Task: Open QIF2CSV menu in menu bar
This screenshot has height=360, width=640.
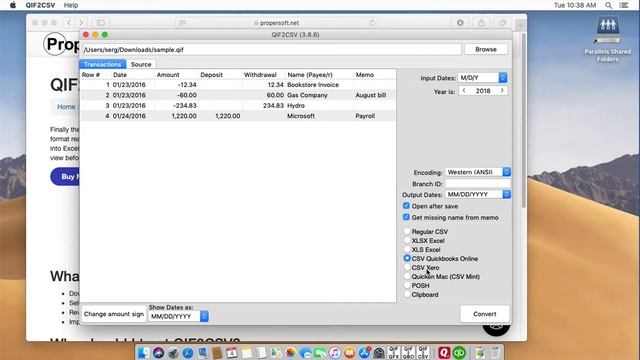Action: click(40, 5)
